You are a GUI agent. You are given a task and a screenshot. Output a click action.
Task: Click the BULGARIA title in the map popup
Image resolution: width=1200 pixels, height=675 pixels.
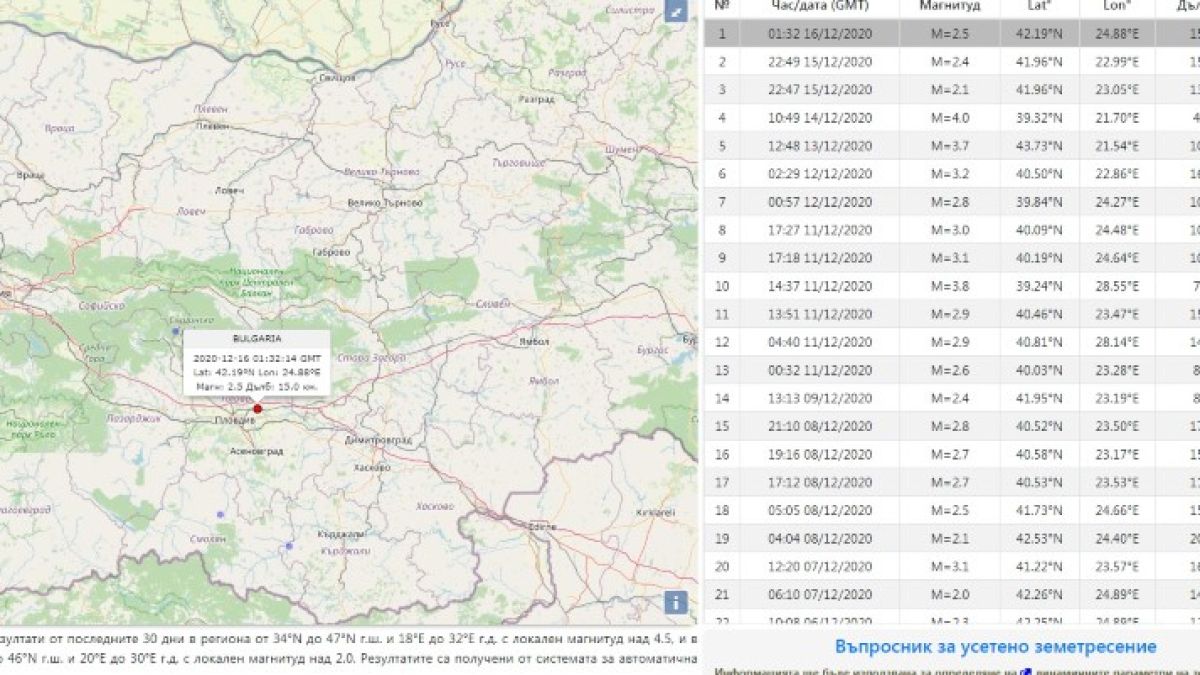257,338
